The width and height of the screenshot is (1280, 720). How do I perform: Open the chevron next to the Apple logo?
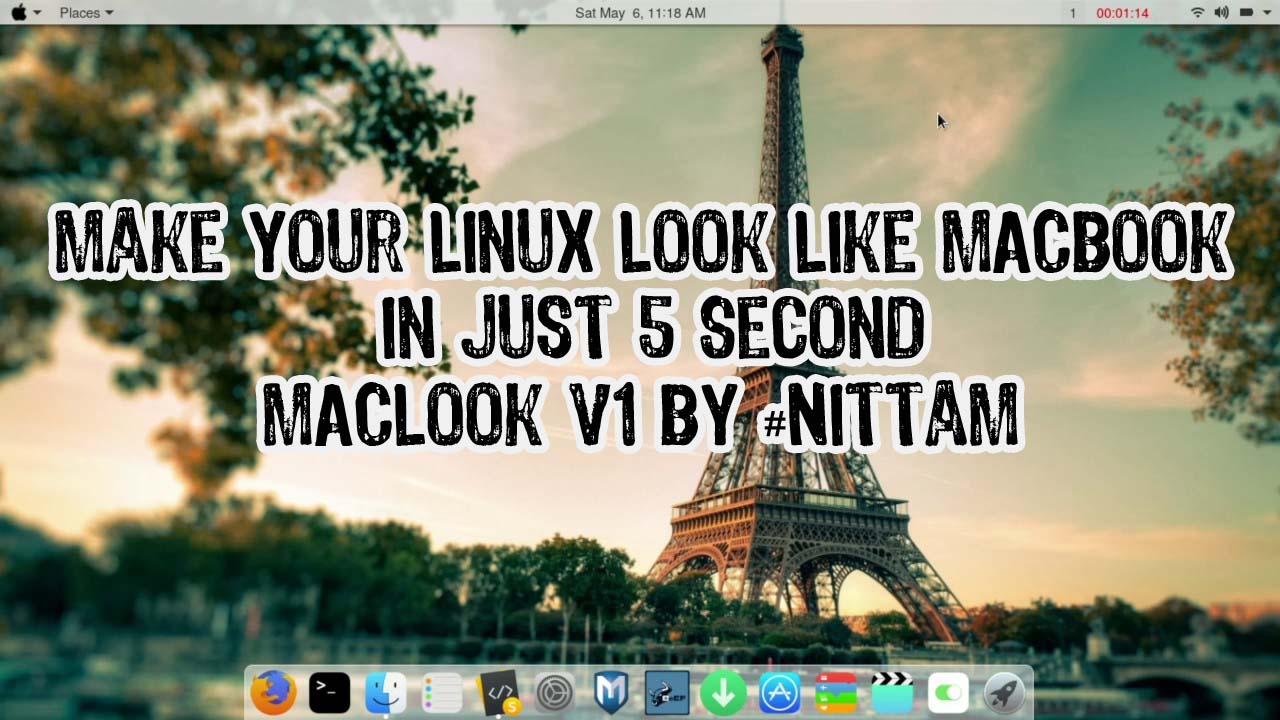coord(37,13)
